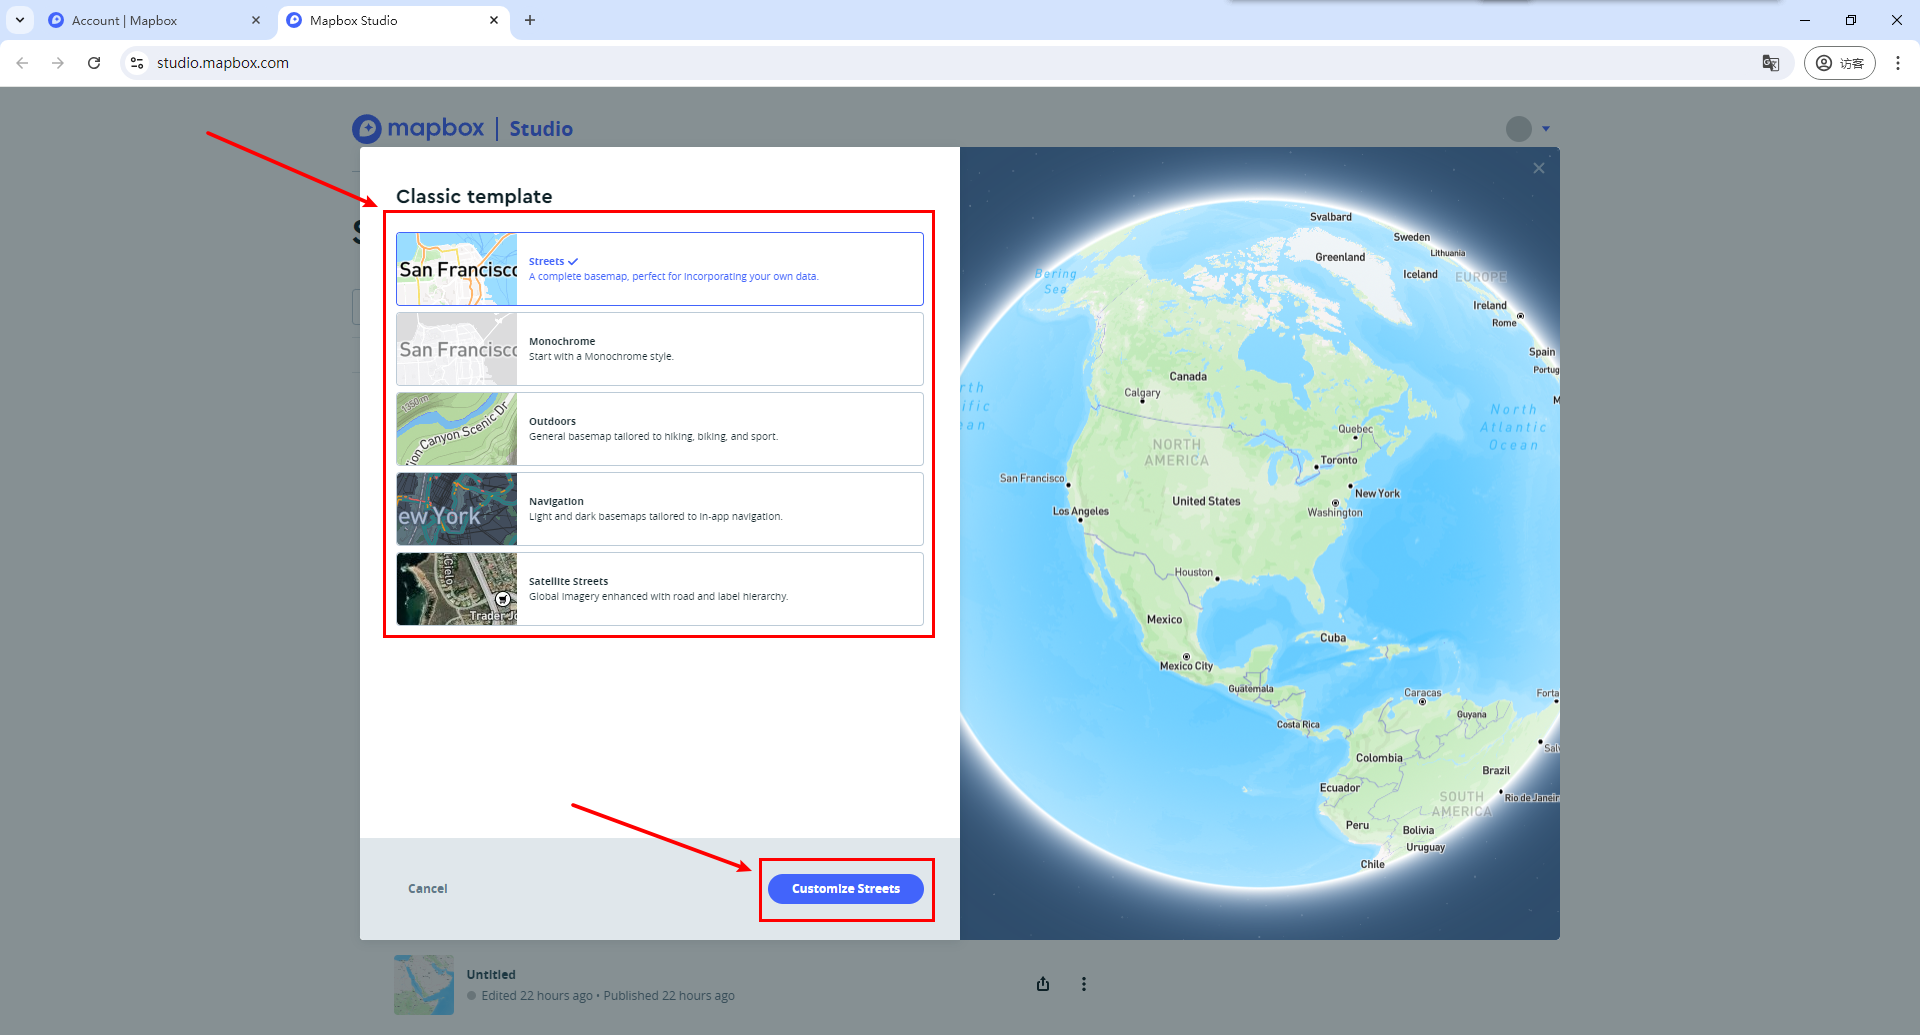
Task: Open the tab search dropdown
Action: (x=20, y=20)
